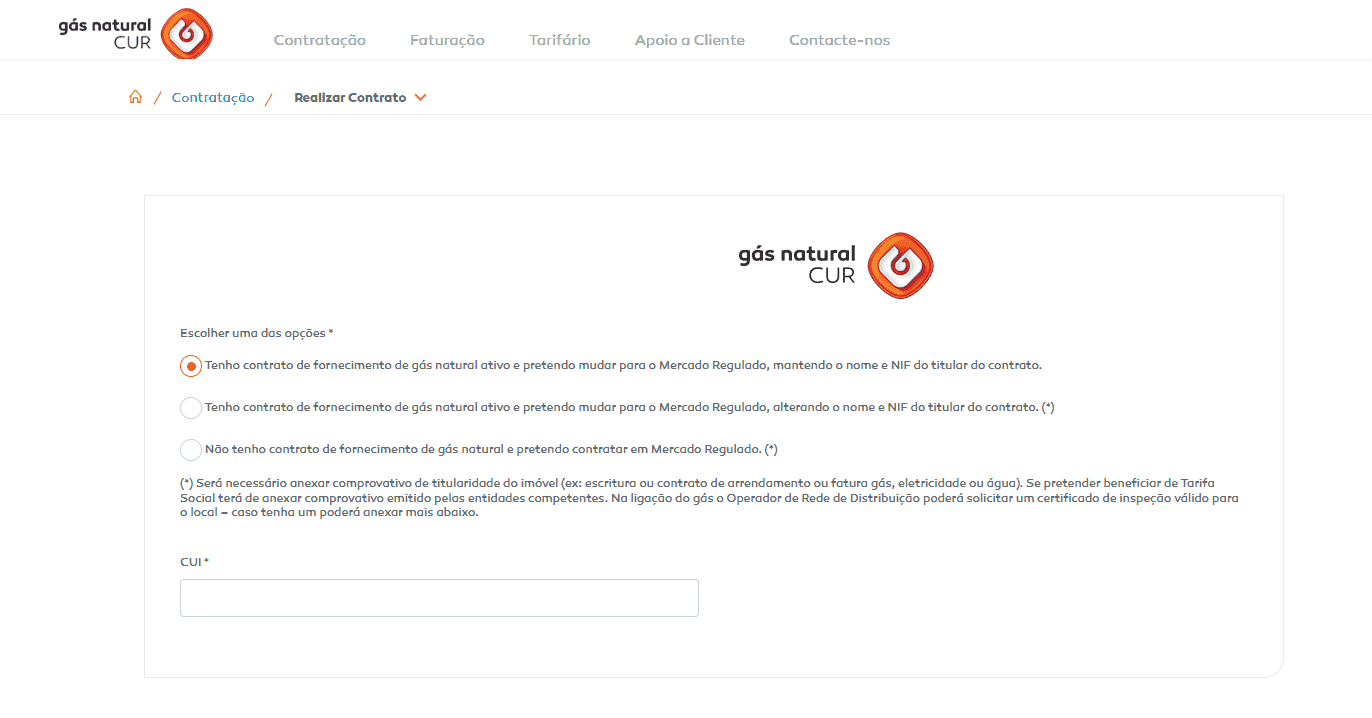Go to home via breadcrumb house icon
Image resolution: width=1372 pixels, height=718 pixels.
pos(135,97)
